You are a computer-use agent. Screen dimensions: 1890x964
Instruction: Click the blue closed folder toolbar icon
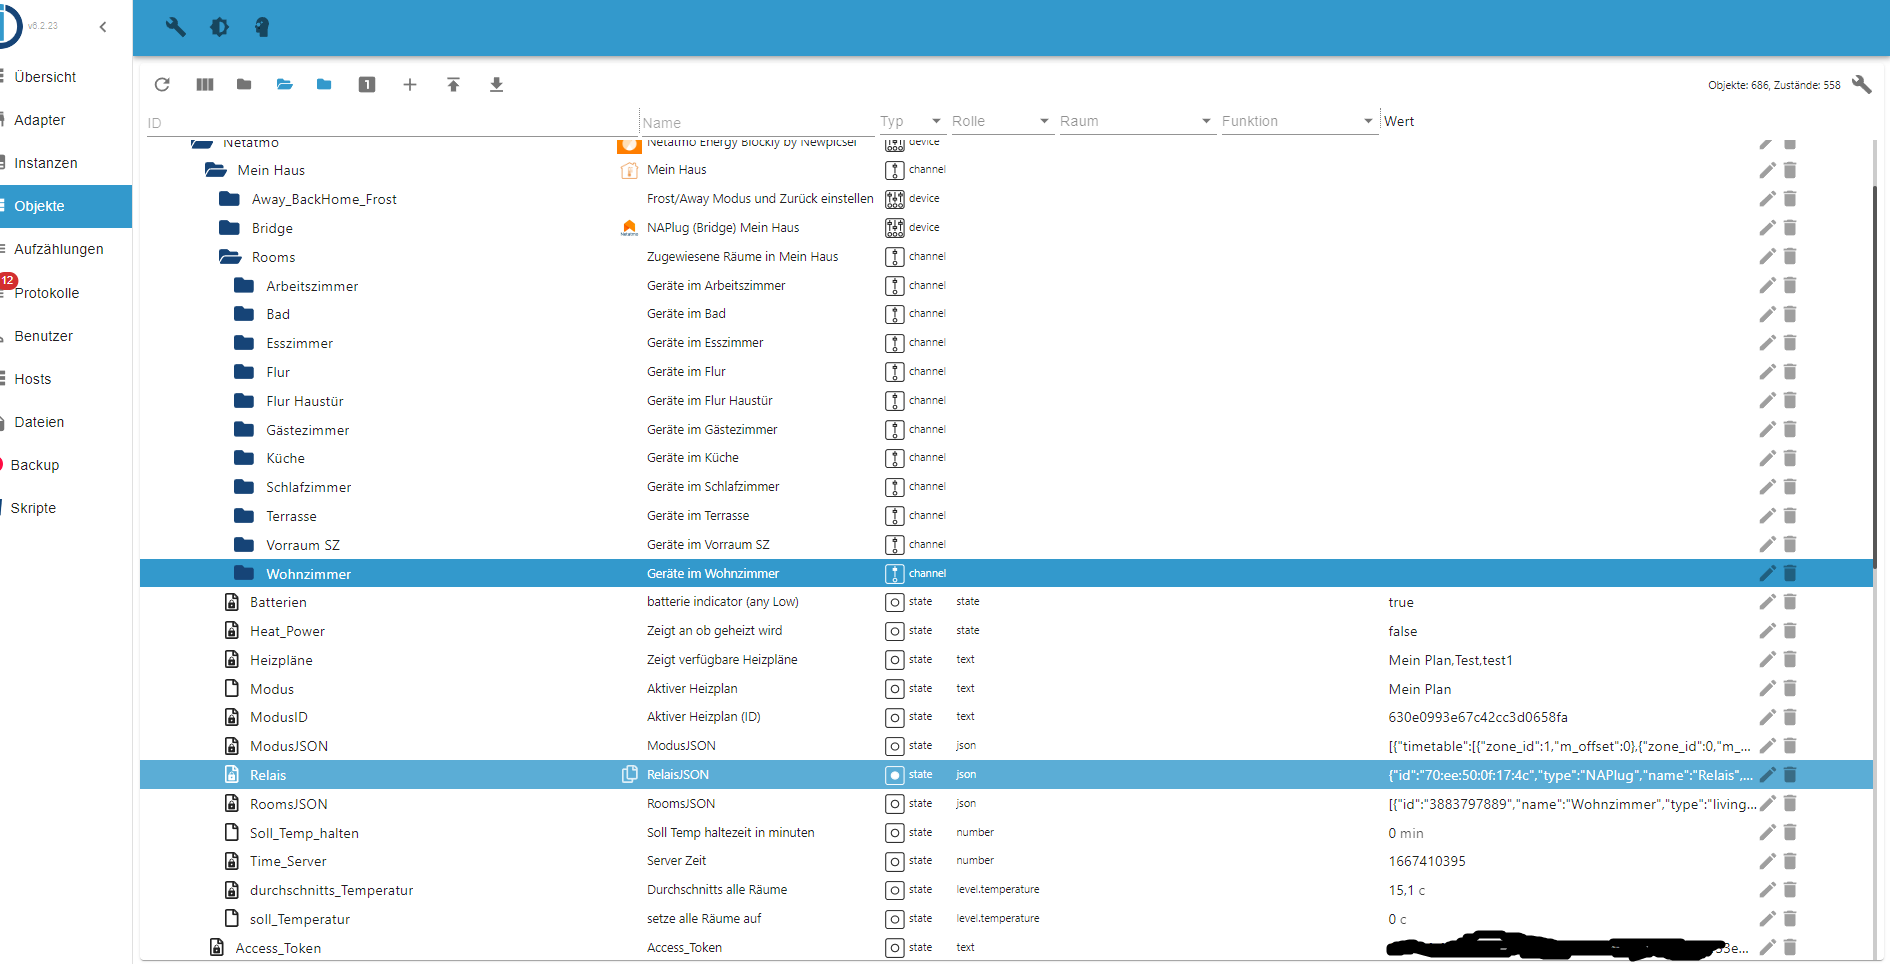click(324, 85)
